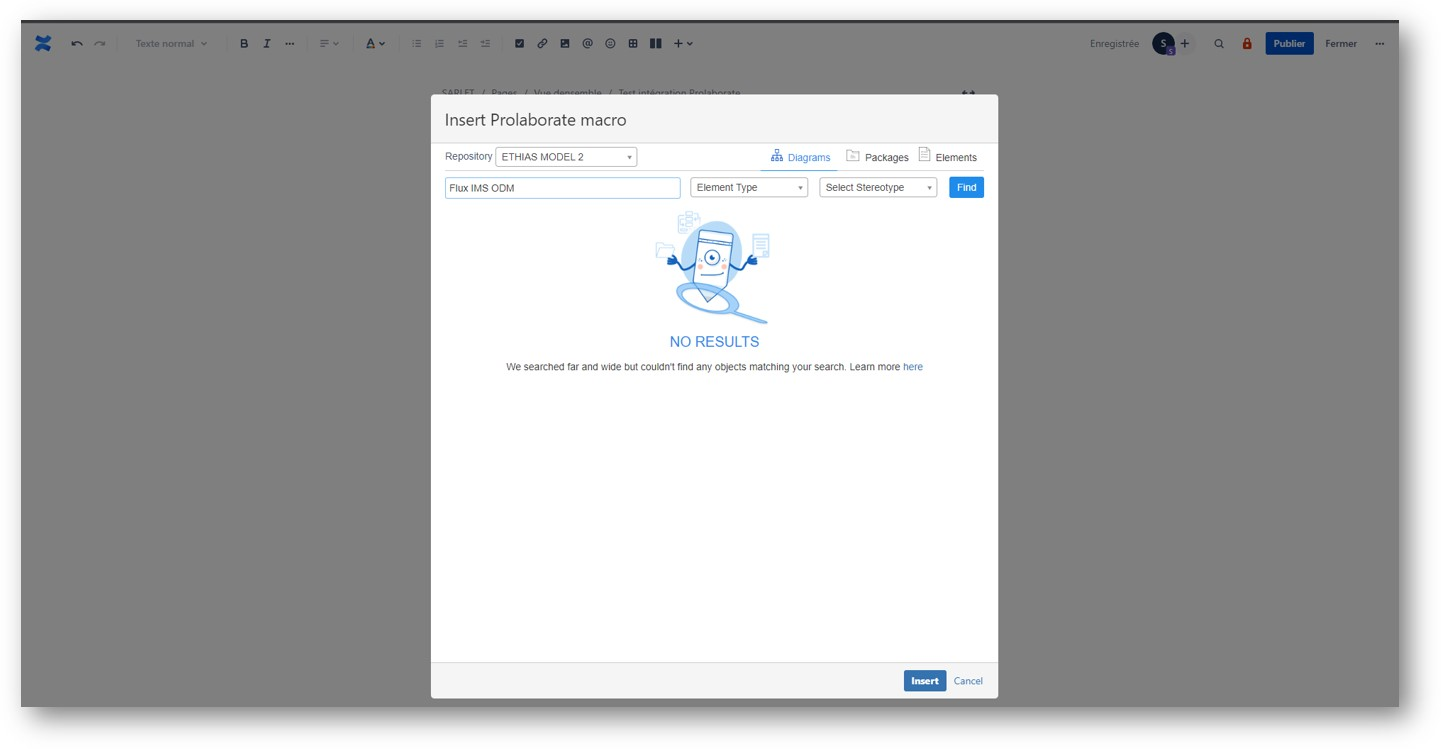The image size is (1441, 749).
Task: Redo the last undone edit
Action: click(x=100, y=44)
